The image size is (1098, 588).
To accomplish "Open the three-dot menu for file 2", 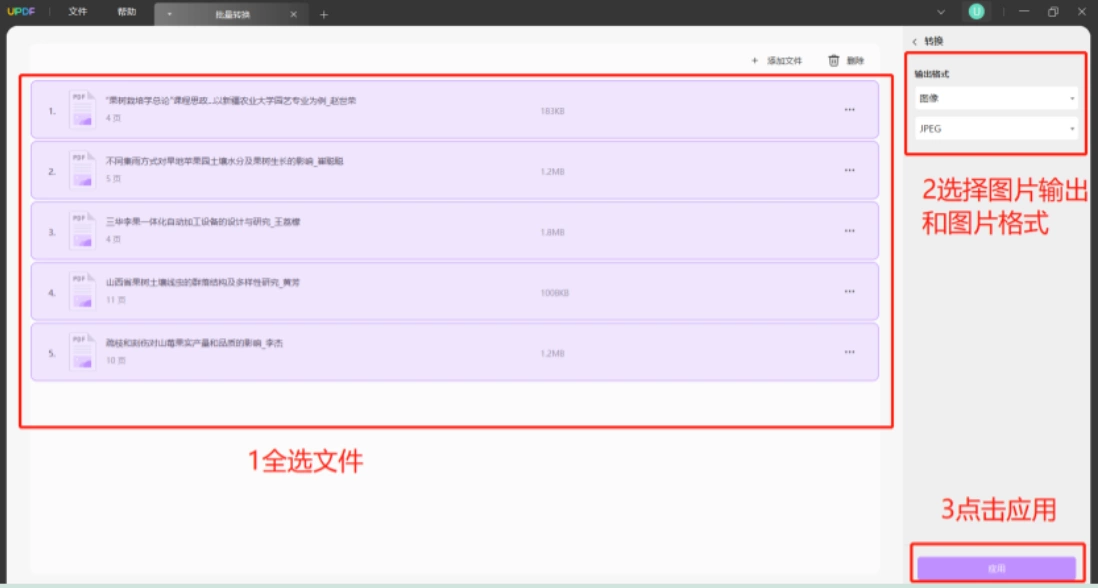I will (x=849, y=170).
